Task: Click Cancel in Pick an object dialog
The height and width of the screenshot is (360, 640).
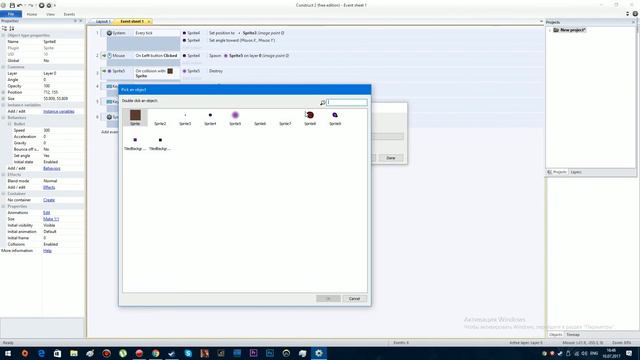Action: click(x=354, y=299)
